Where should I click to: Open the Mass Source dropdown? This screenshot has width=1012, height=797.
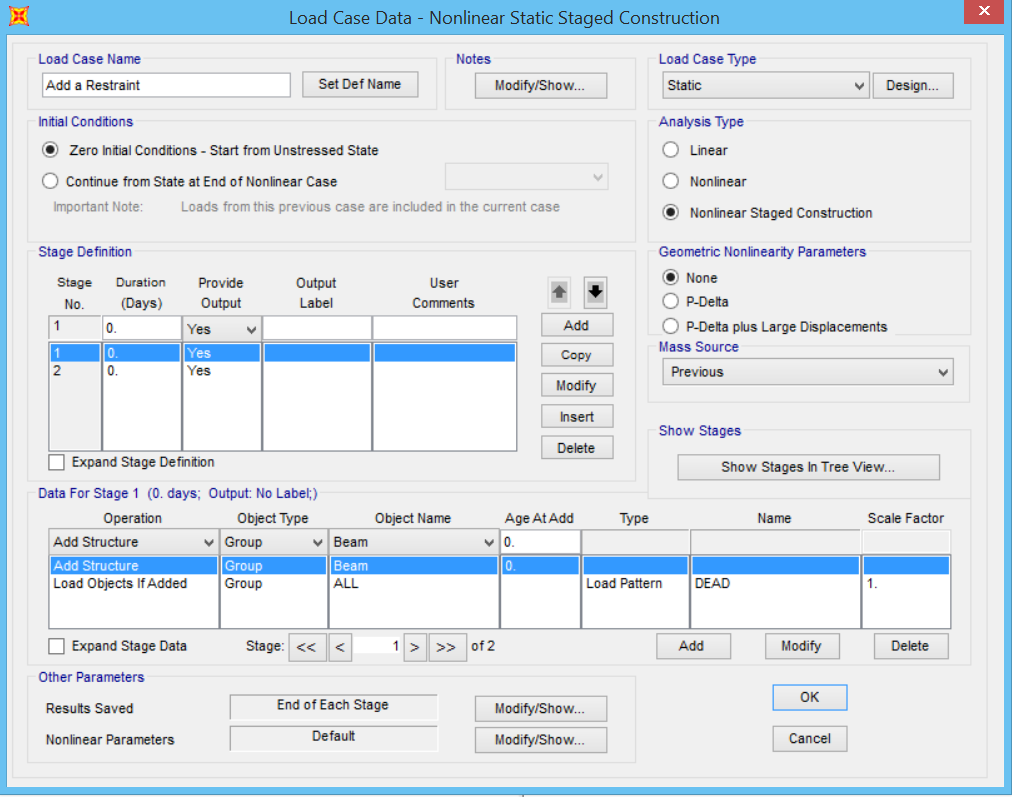point(943,372)
